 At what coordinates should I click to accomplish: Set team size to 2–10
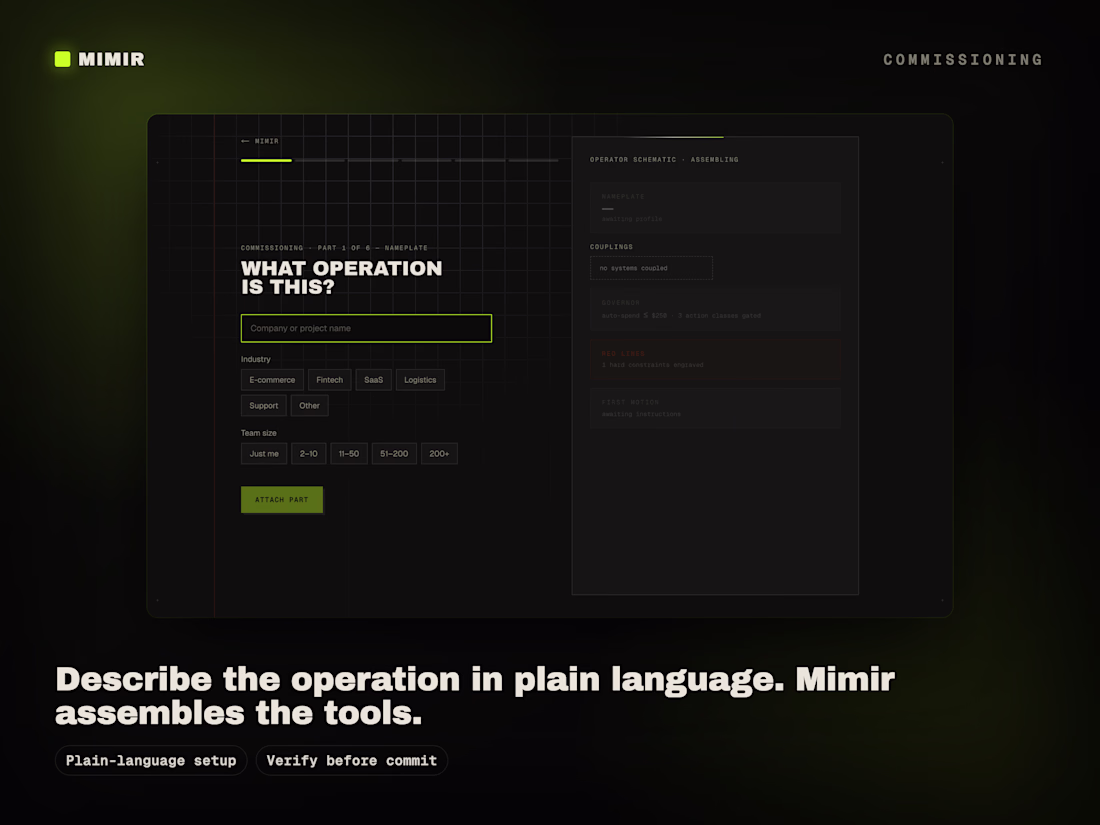[x=309, y=453]
